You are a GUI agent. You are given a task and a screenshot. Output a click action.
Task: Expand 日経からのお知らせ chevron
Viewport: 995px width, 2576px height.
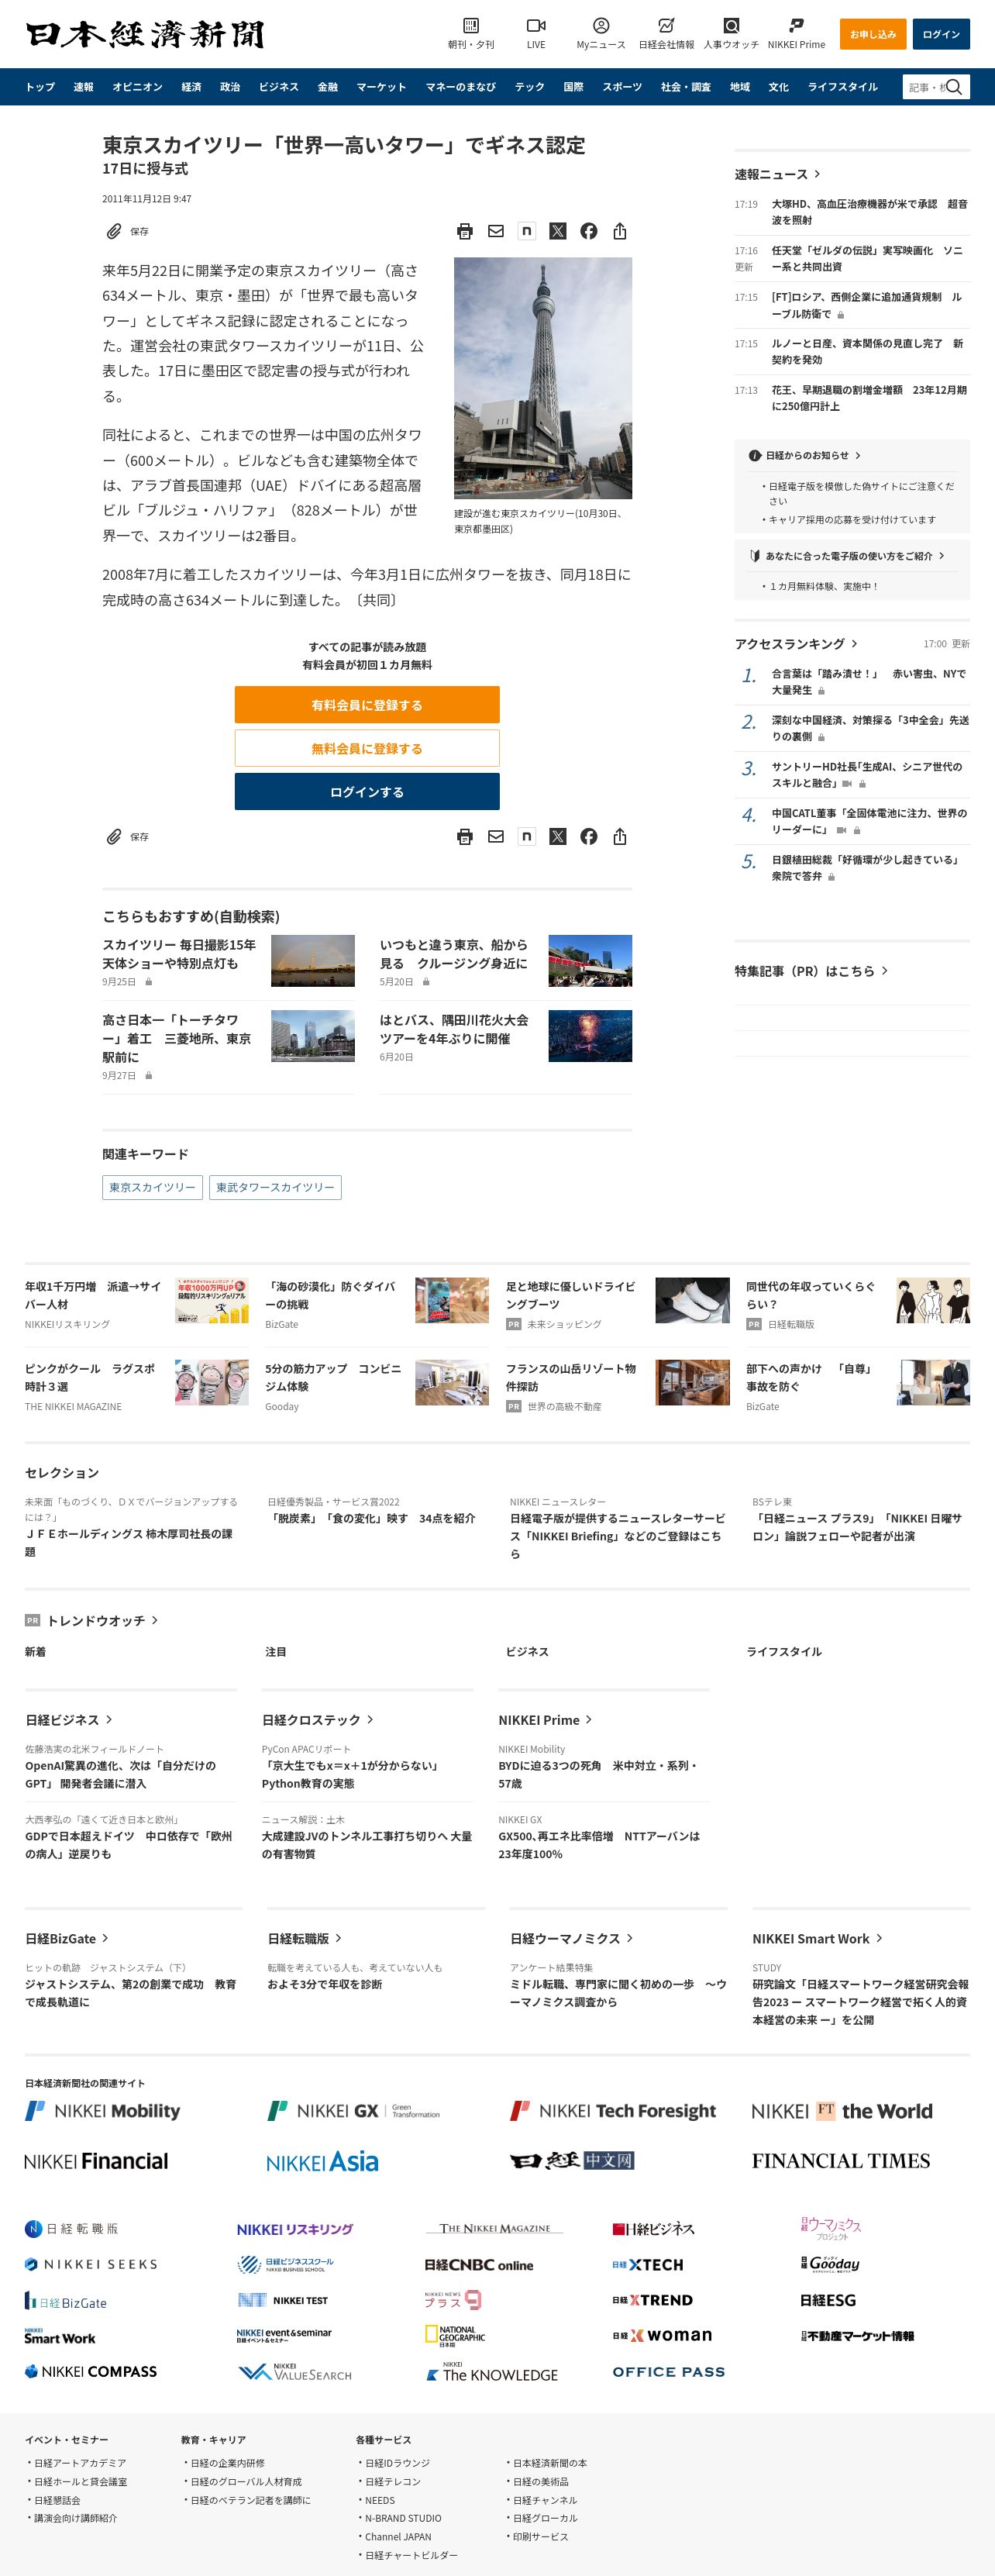858,455
